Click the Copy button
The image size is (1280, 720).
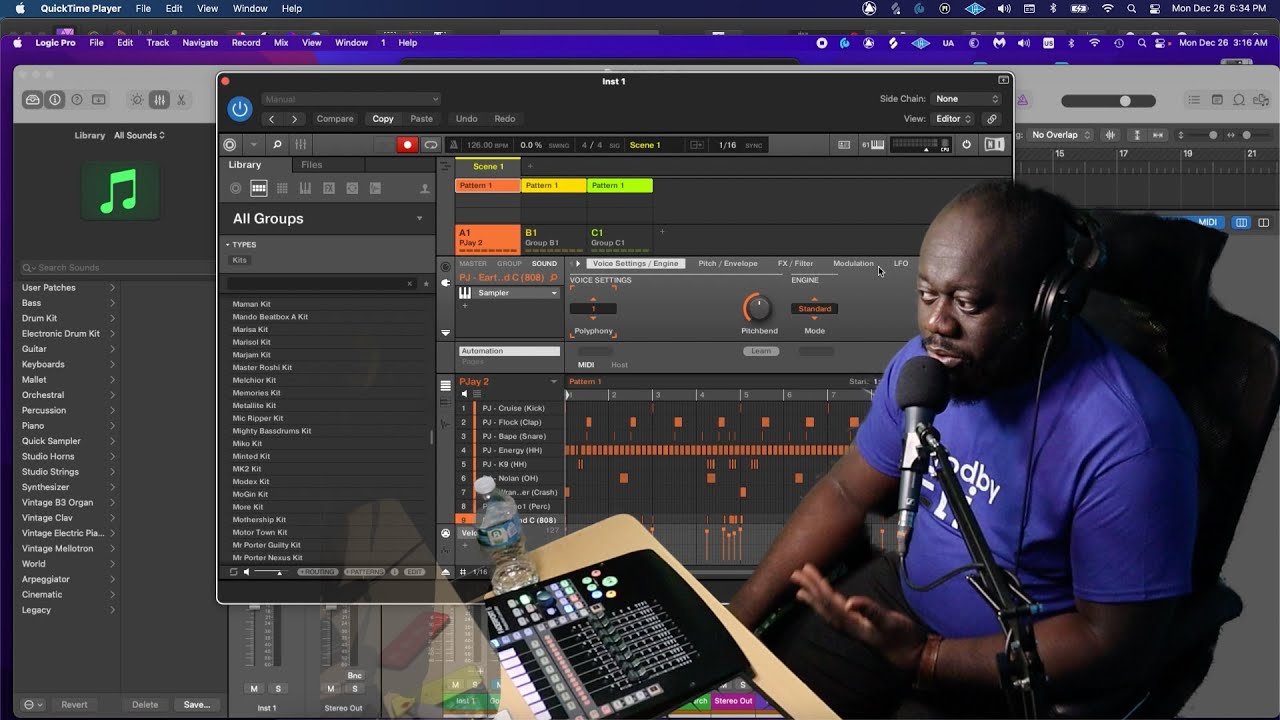pyautogui.click(x=383, y=119)
